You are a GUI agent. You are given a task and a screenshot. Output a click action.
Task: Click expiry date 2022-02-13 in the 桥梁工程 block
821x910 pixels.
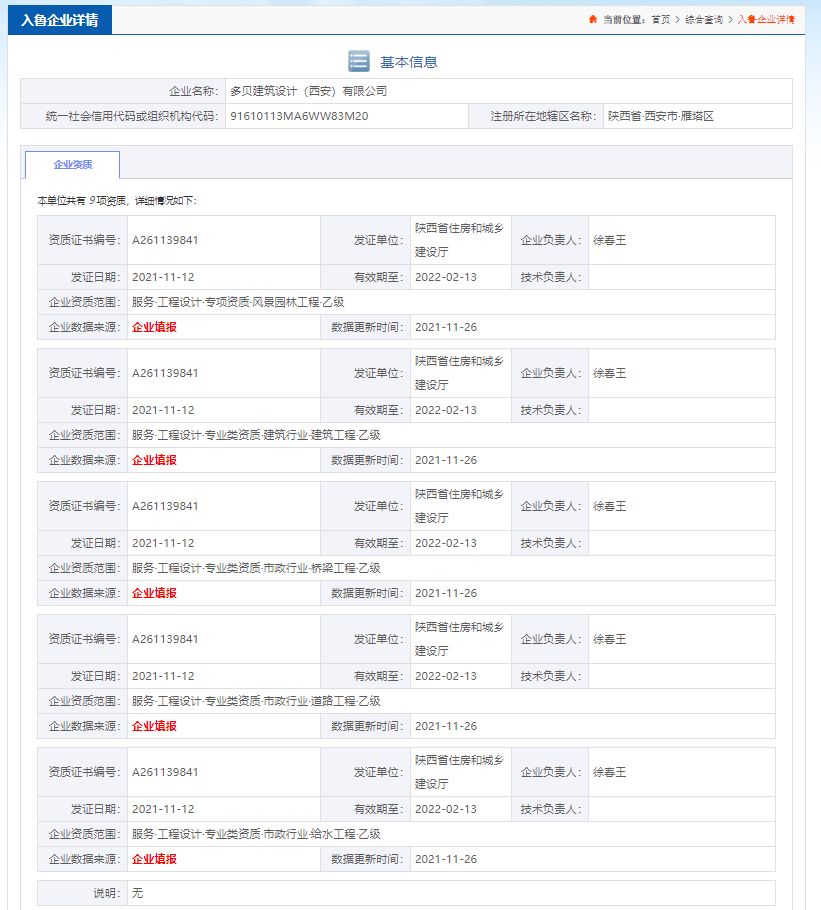446,543
